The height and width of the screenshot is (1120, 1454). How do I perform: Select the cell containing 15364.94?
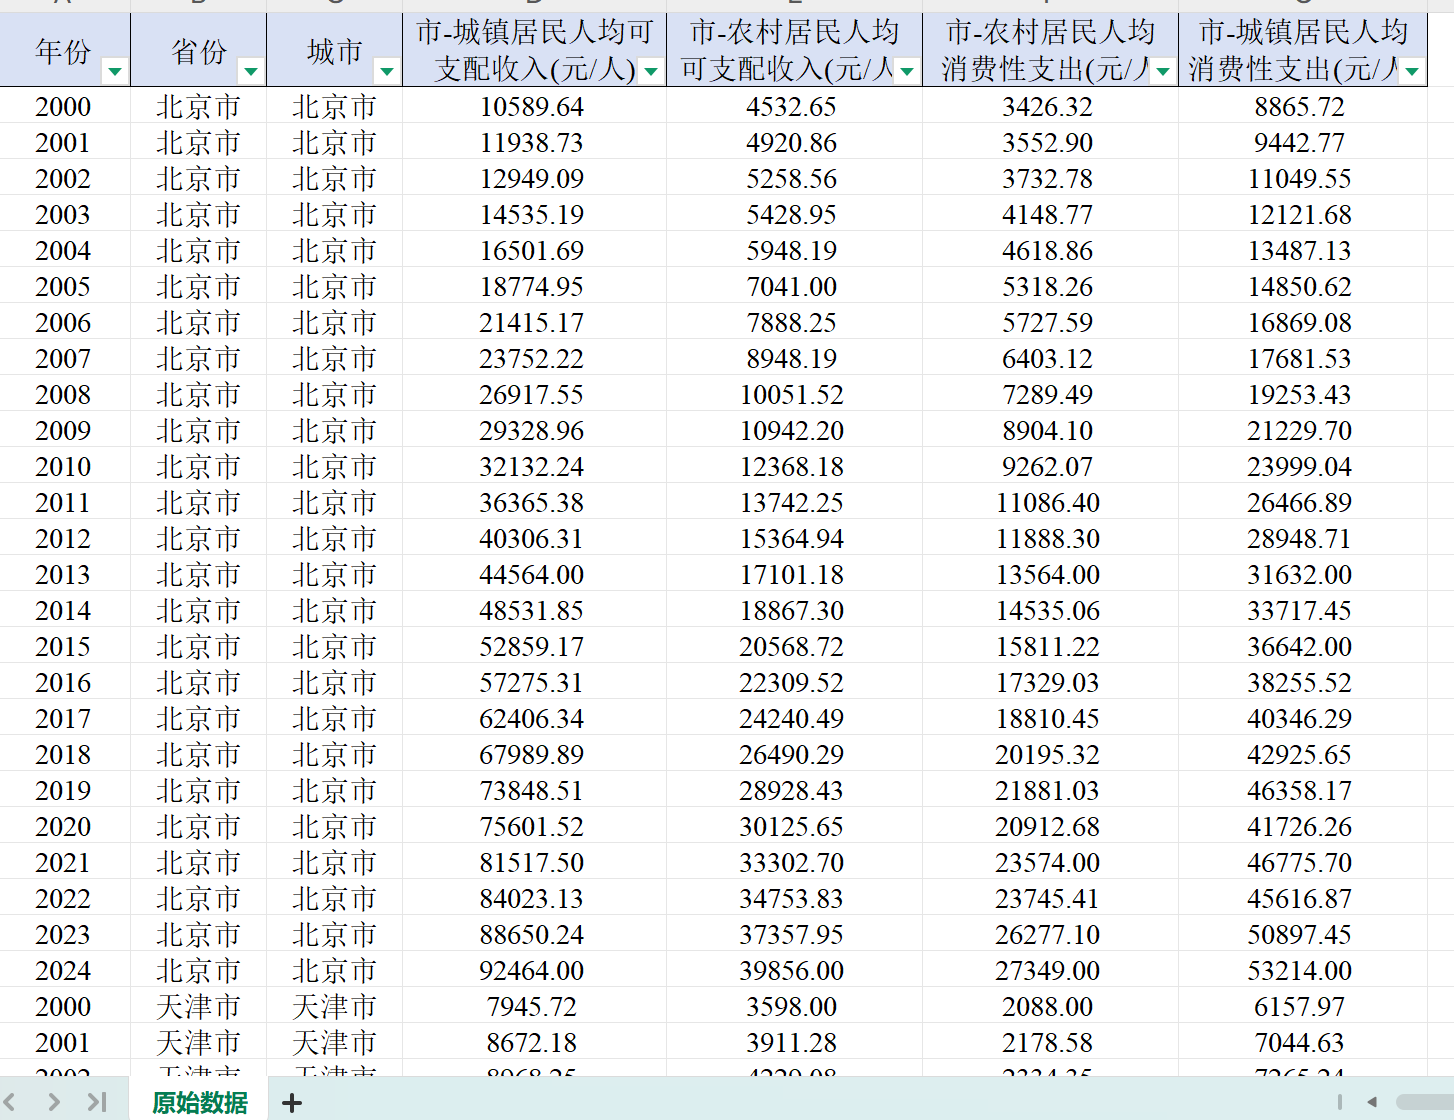(795, 539)
